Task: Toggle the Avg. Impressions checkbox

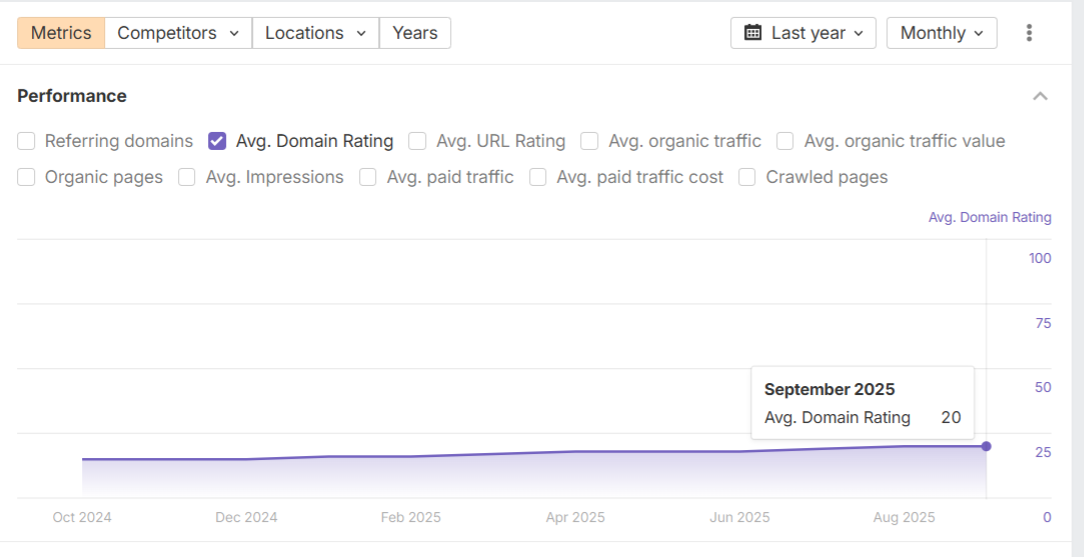Action: point(187,177)
